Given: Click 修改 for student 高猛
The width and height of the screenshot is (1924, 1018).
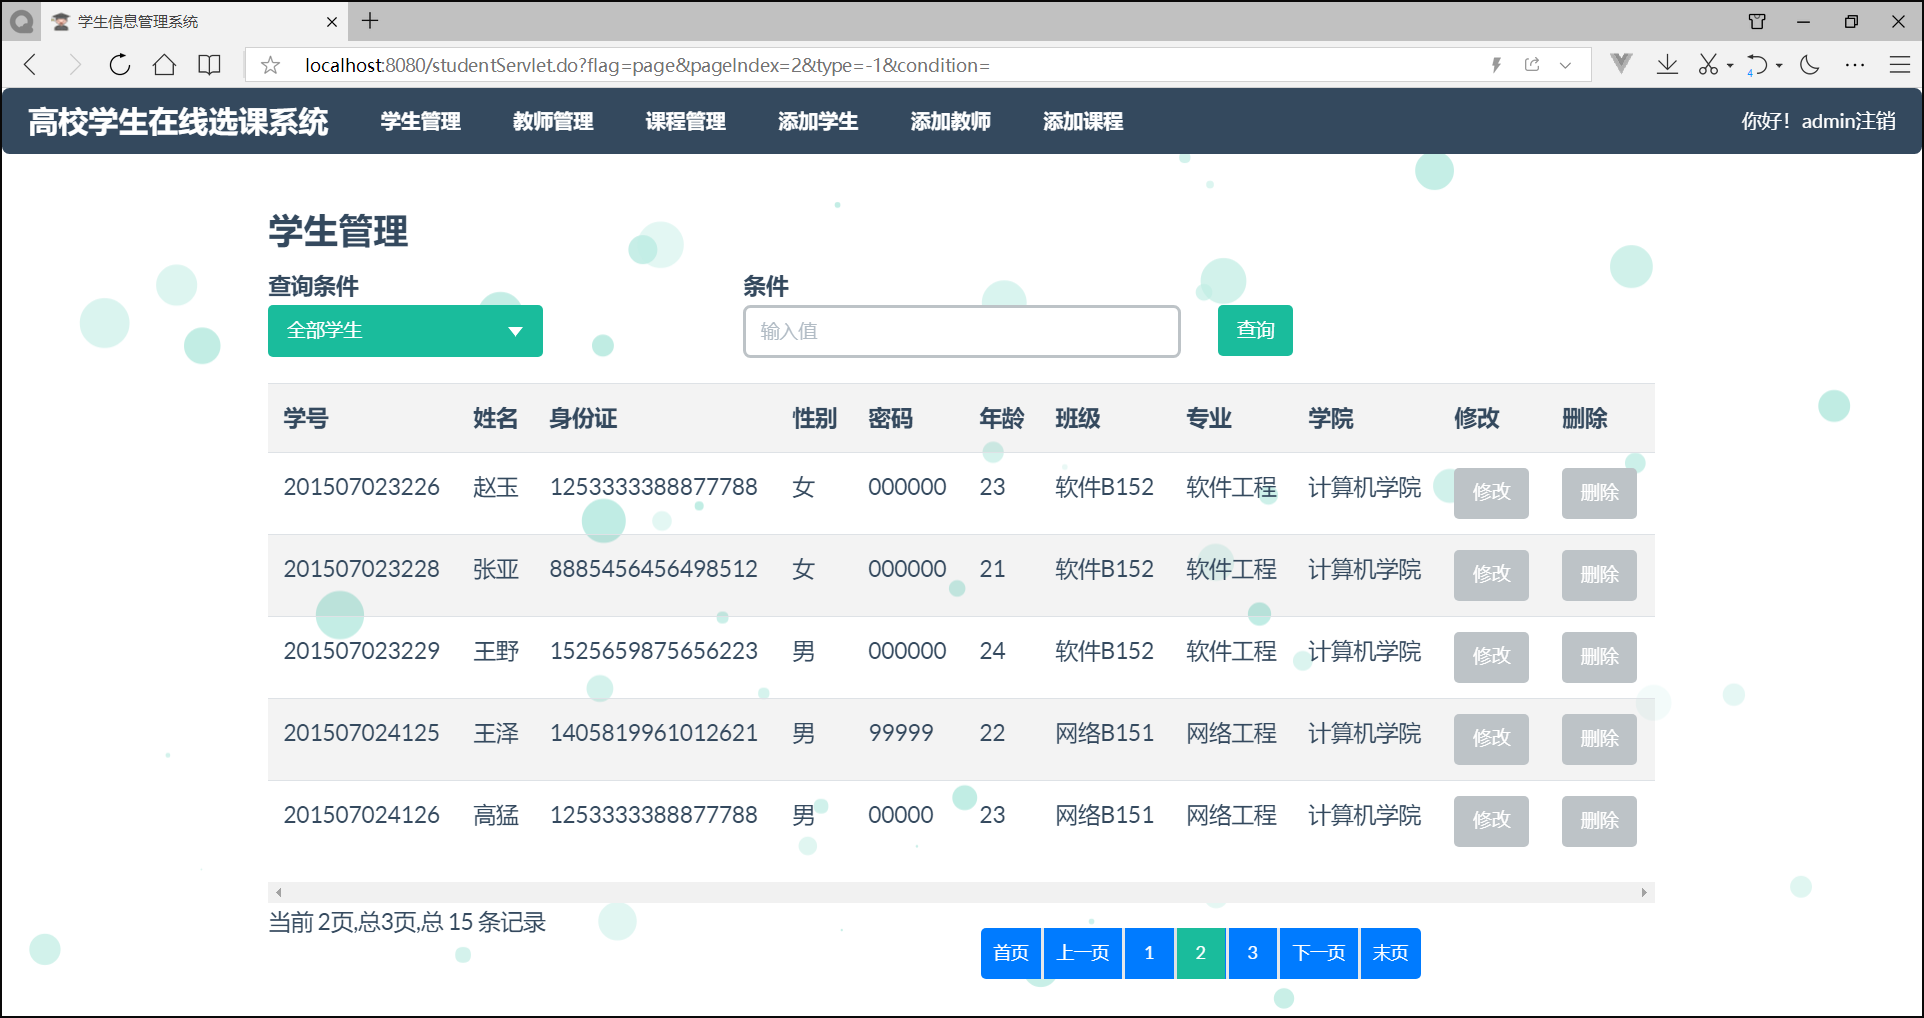Looking at the screenshot, I should coord(1491,821).
